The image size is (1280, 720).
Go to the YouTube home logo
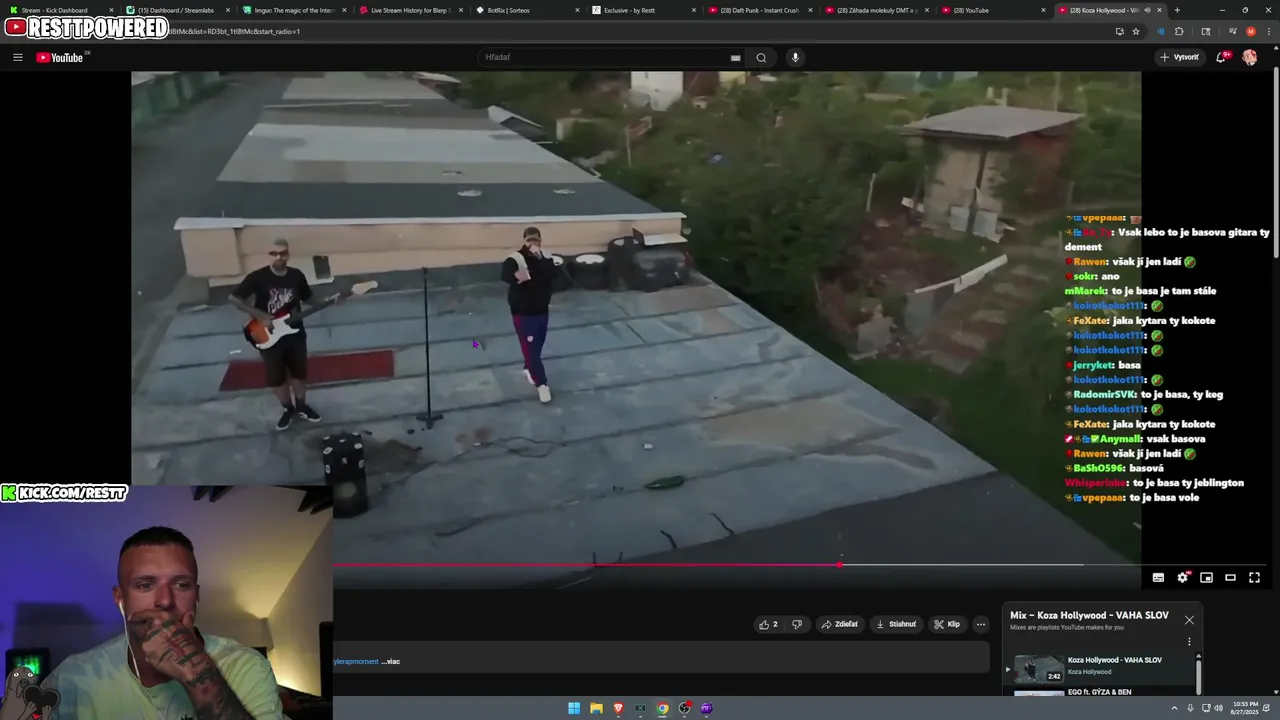point(60,57)
